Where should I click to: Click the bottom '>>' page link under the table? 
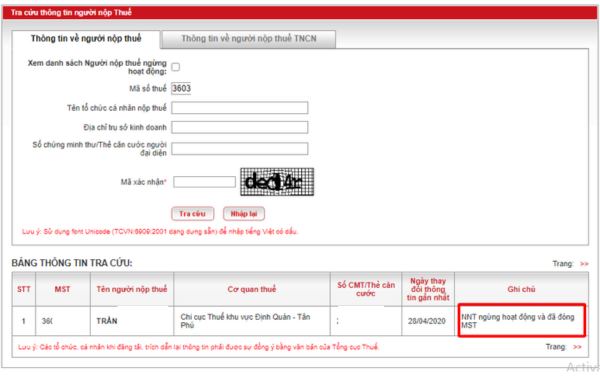point(577,347)
